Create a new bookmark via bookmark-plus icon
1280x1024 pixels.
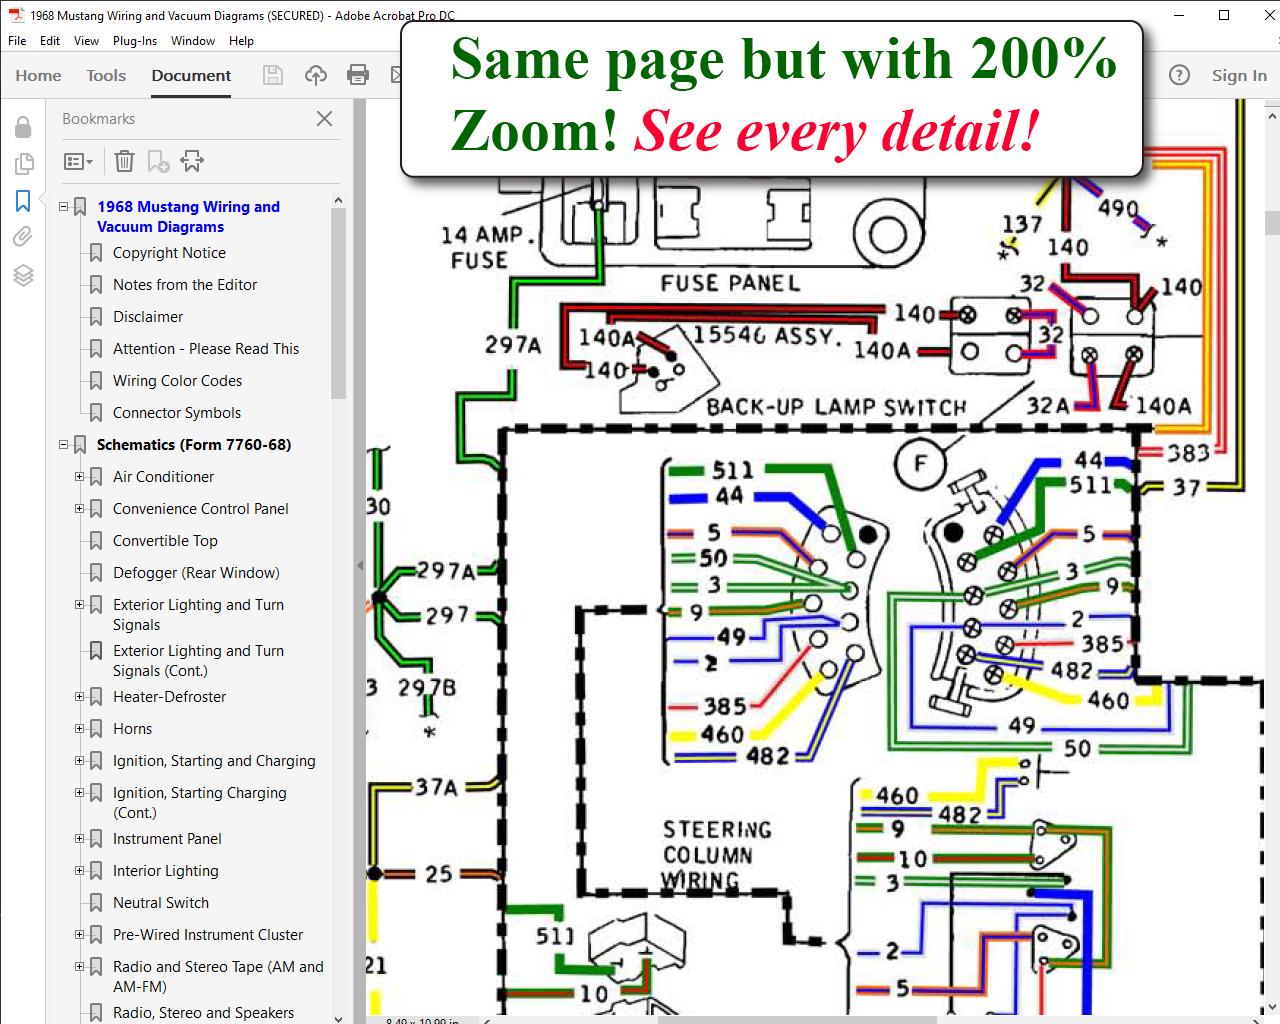(157, 160)
